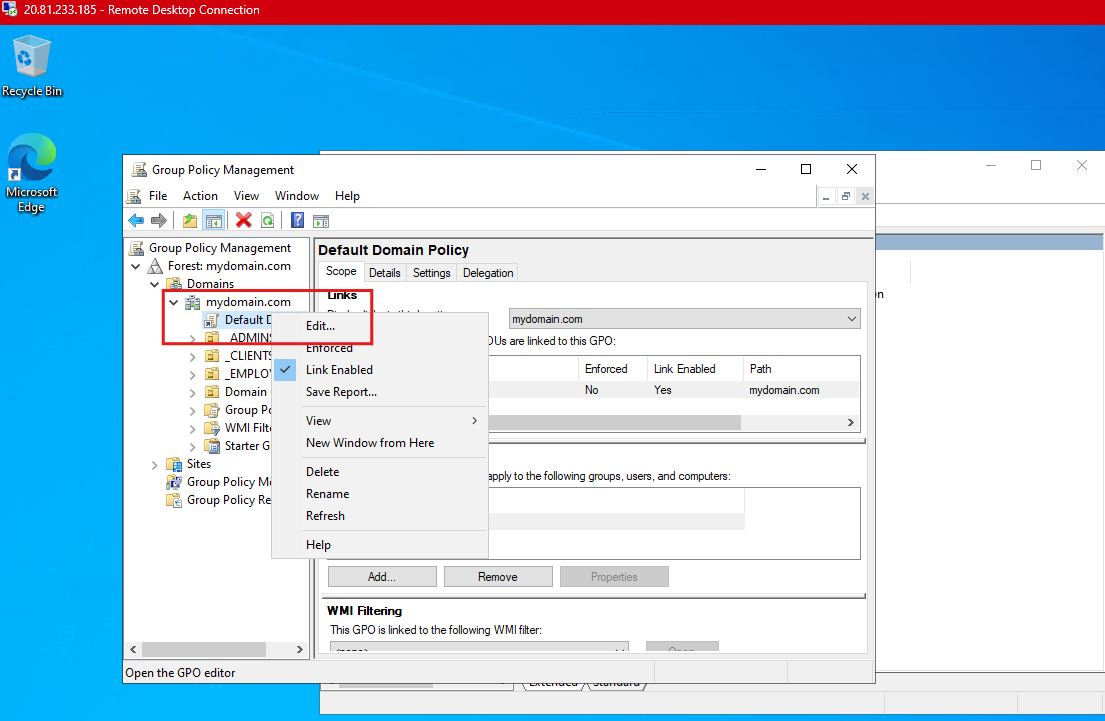Open the Window menu
Viewport: 1105px width, 721px height.
point(297,196)
